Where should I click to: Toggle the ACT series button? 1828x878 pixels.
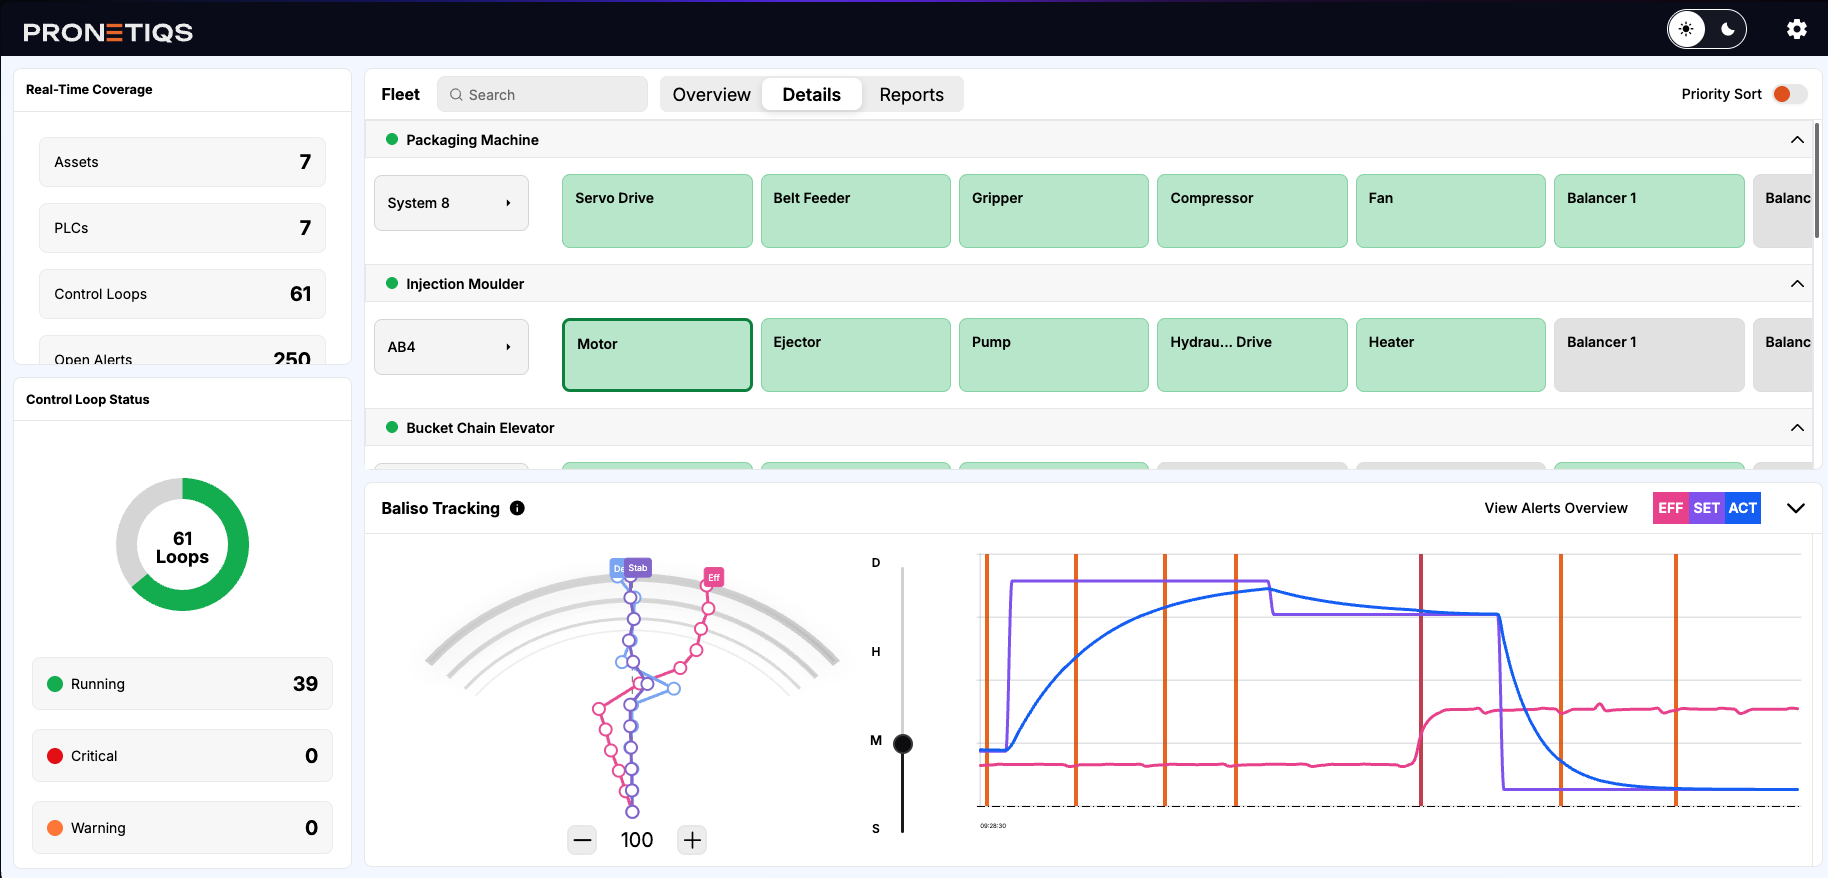(1742, 508)
